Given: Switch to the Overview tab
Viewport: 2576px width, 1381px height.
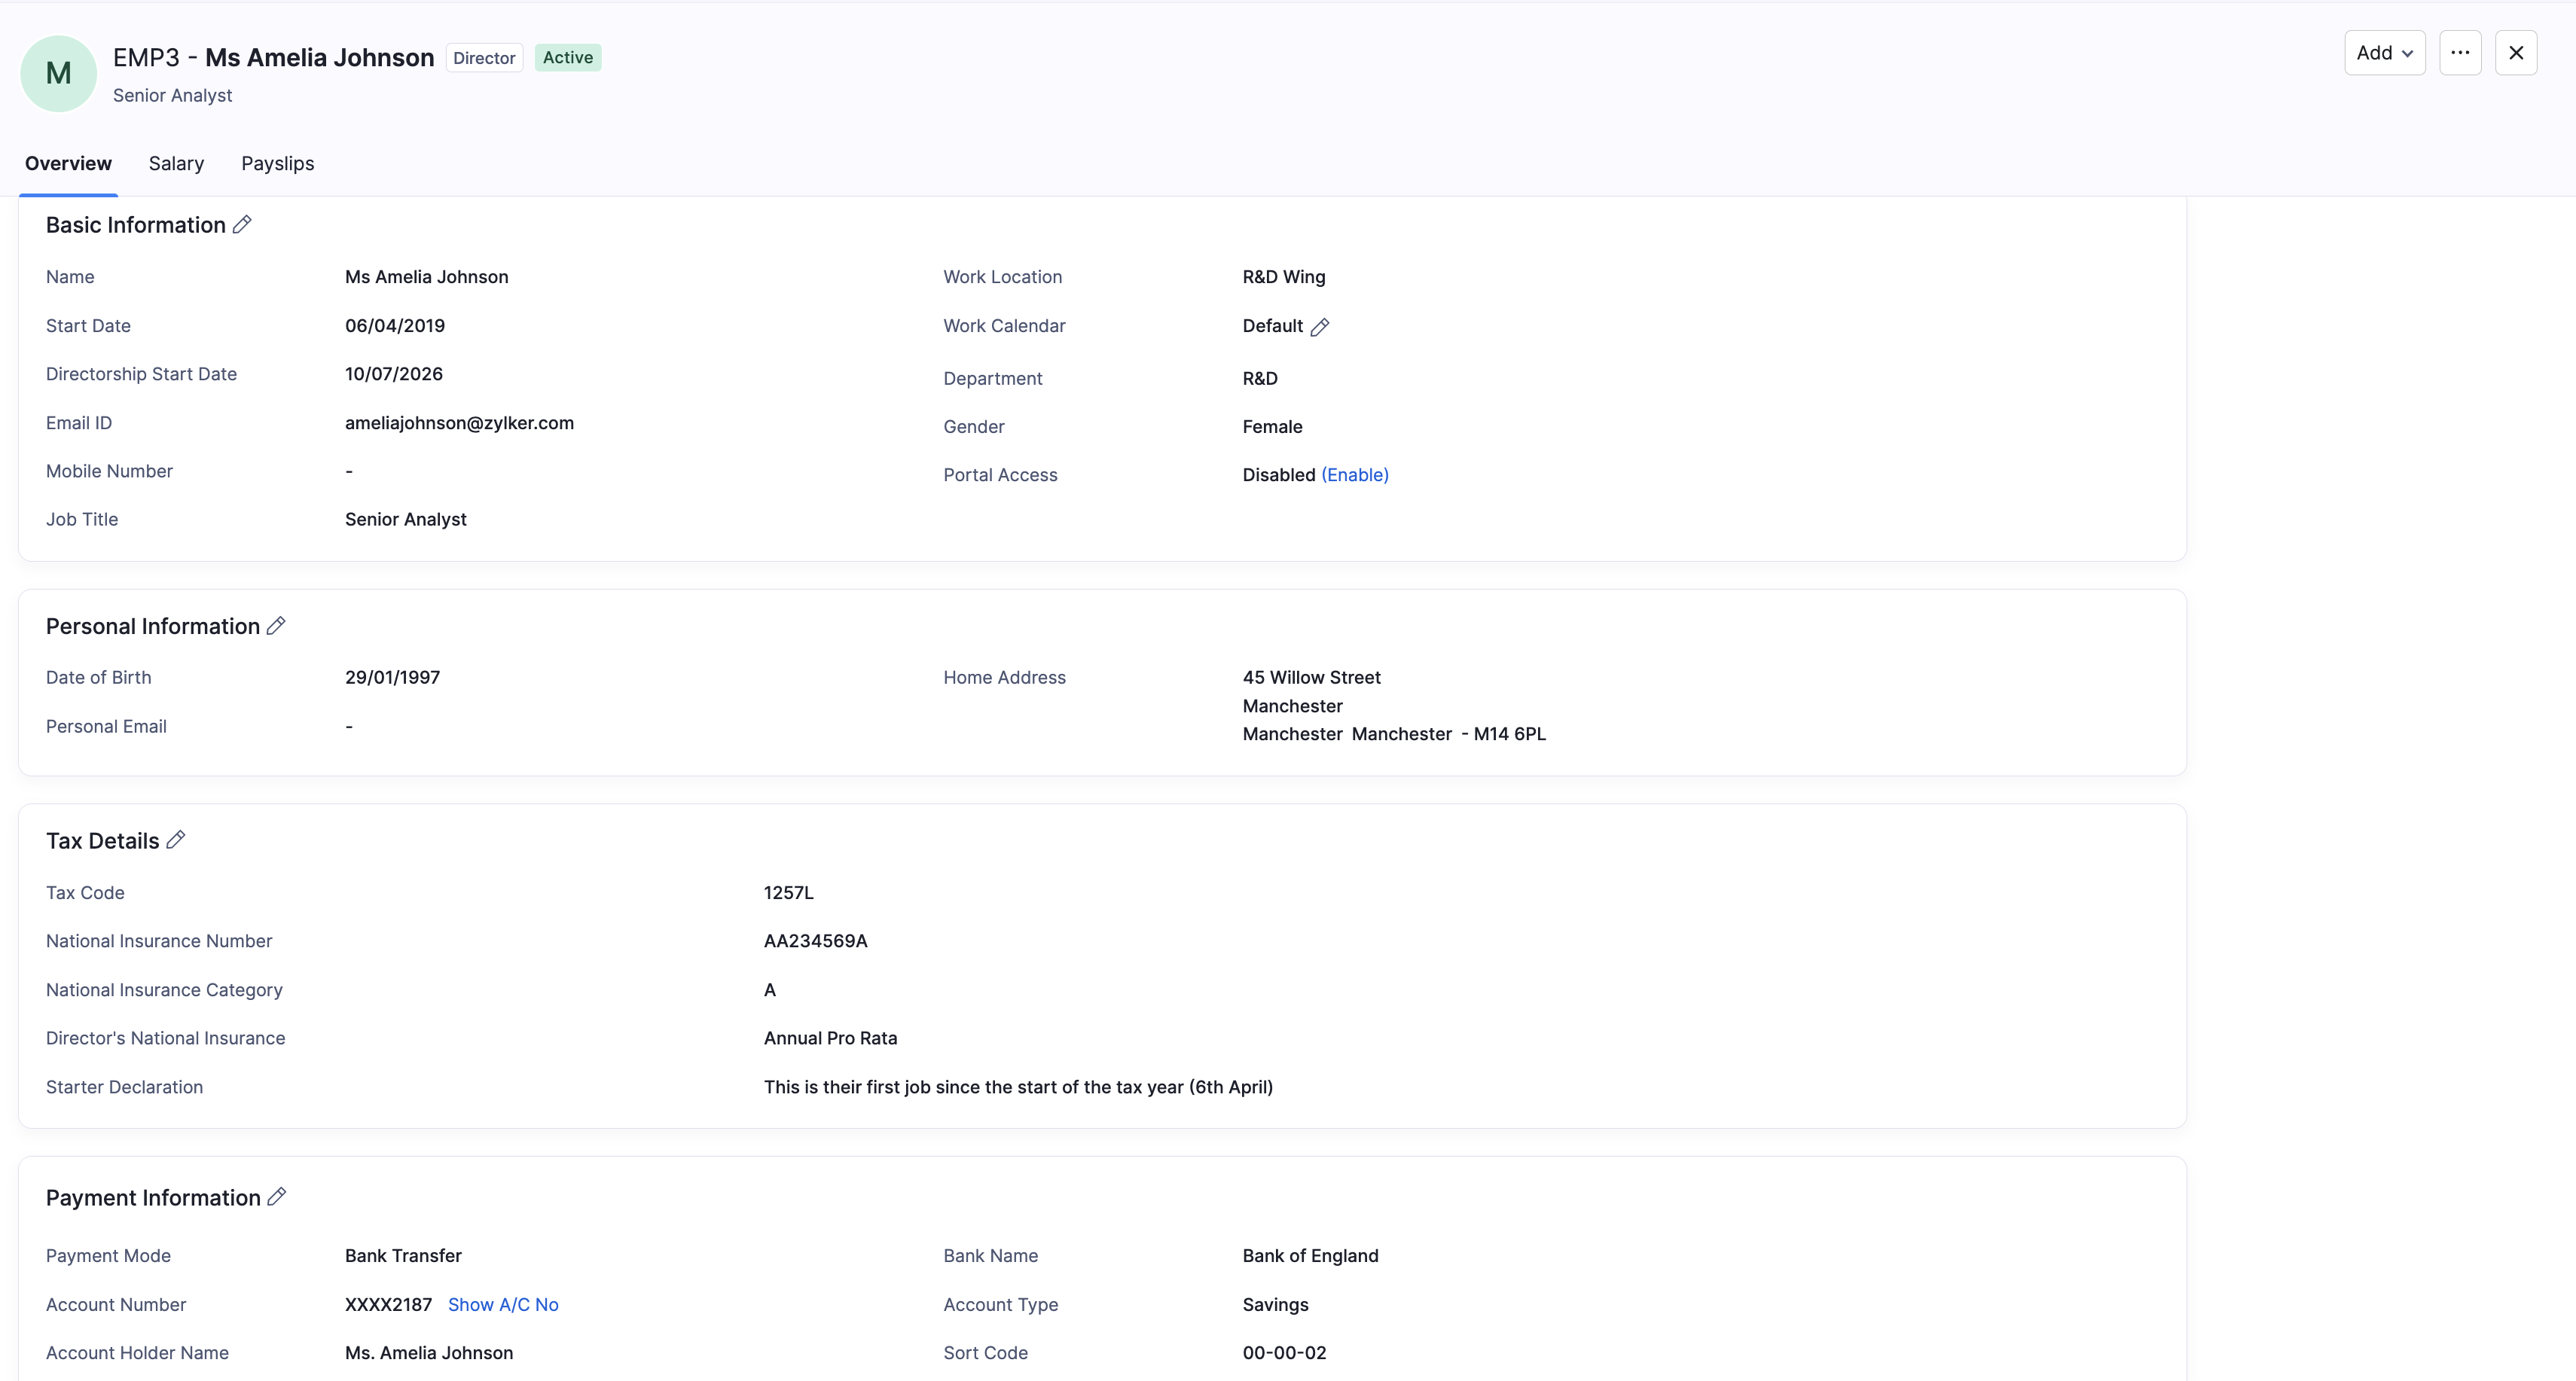Looking at the screenshot, I should click(x=68, y=164).
